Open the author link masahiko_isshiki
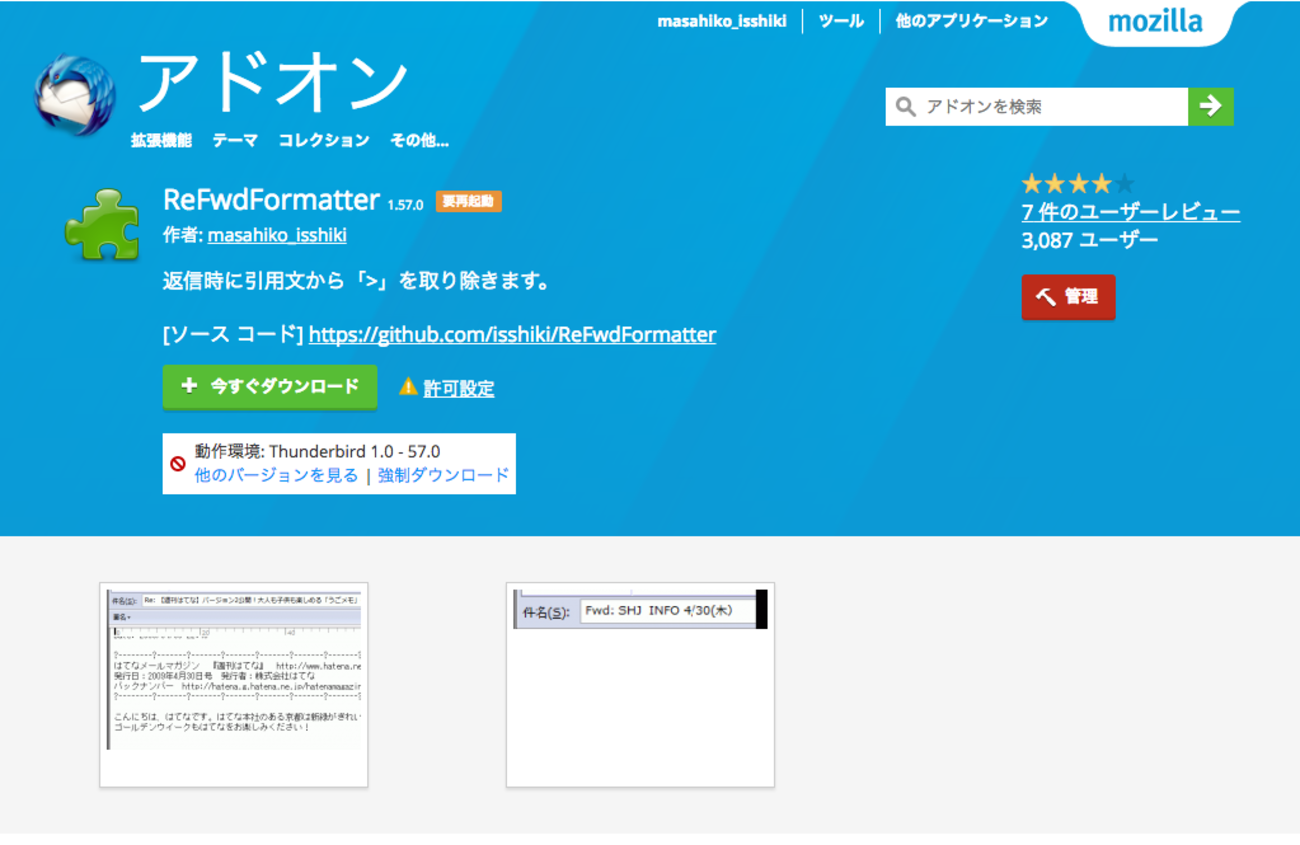The width and height of the screenshot is (1300, 845). [277, 236]
